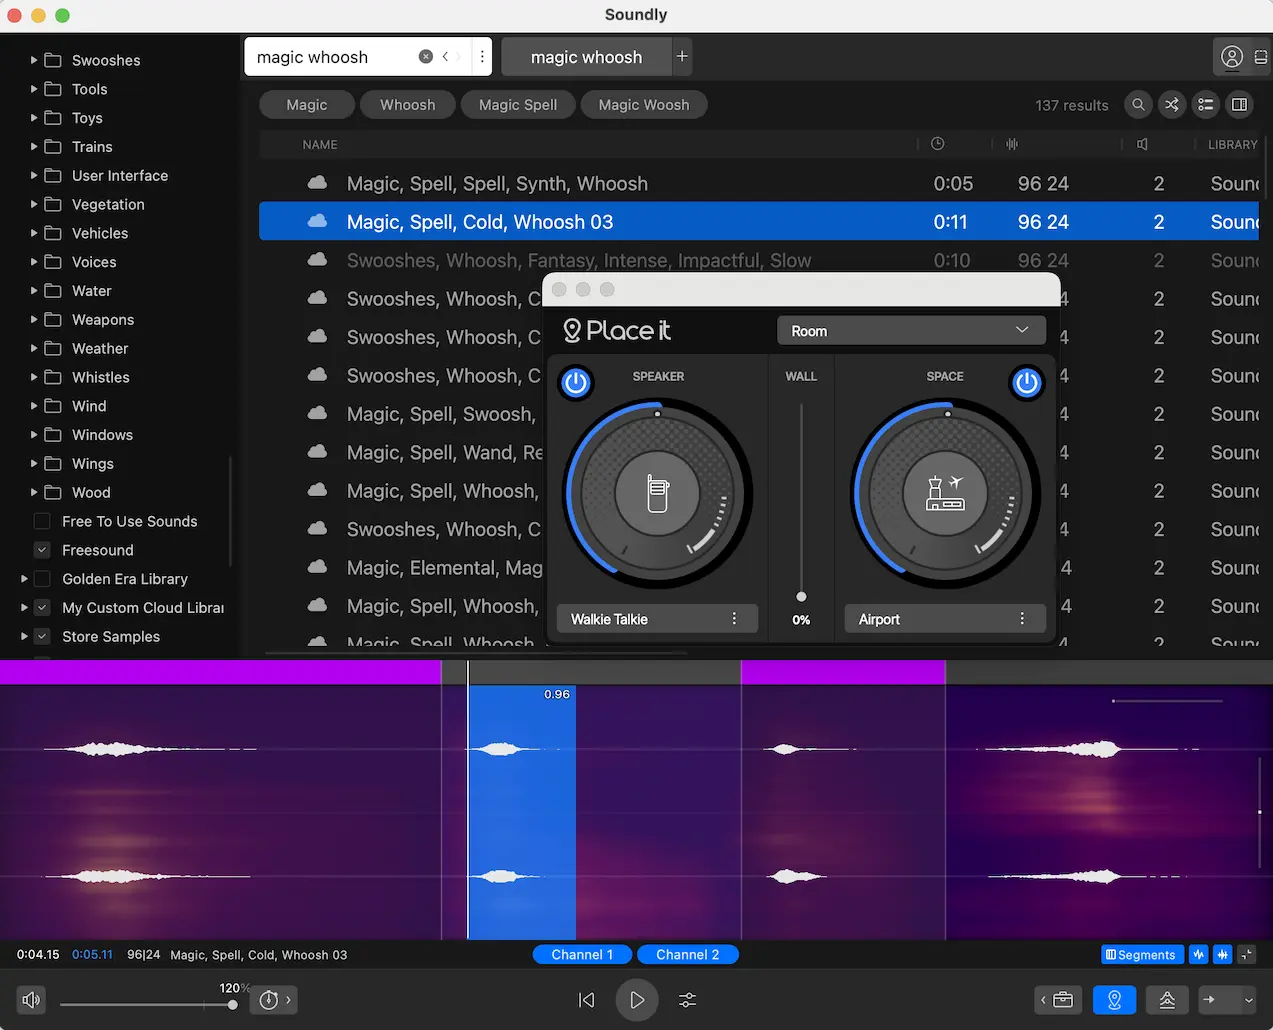Uncheck My Custom Cloud Library checkbox
Viewport: 1273px width, 1030px height.
(42, 608)
